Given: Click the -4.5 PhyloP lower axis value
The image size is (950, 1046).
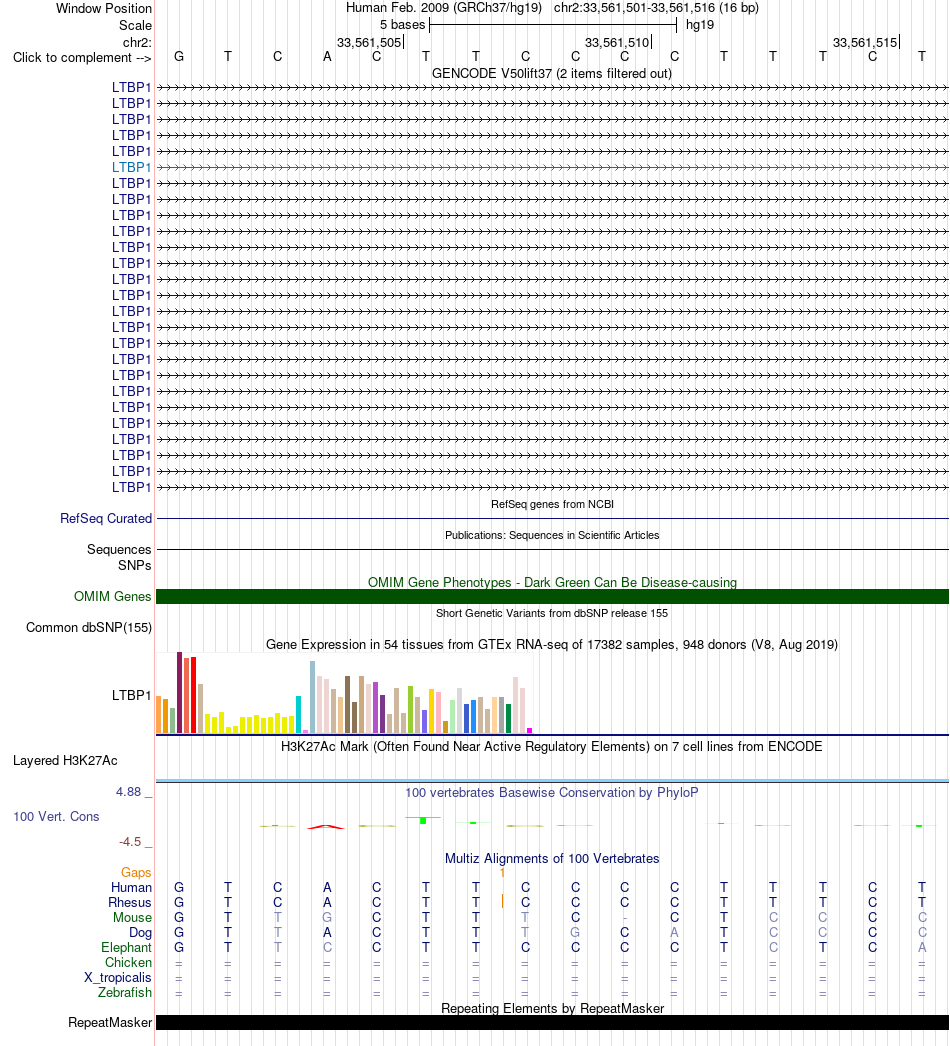Looking at the screenshot, I should tap(130, 842).
